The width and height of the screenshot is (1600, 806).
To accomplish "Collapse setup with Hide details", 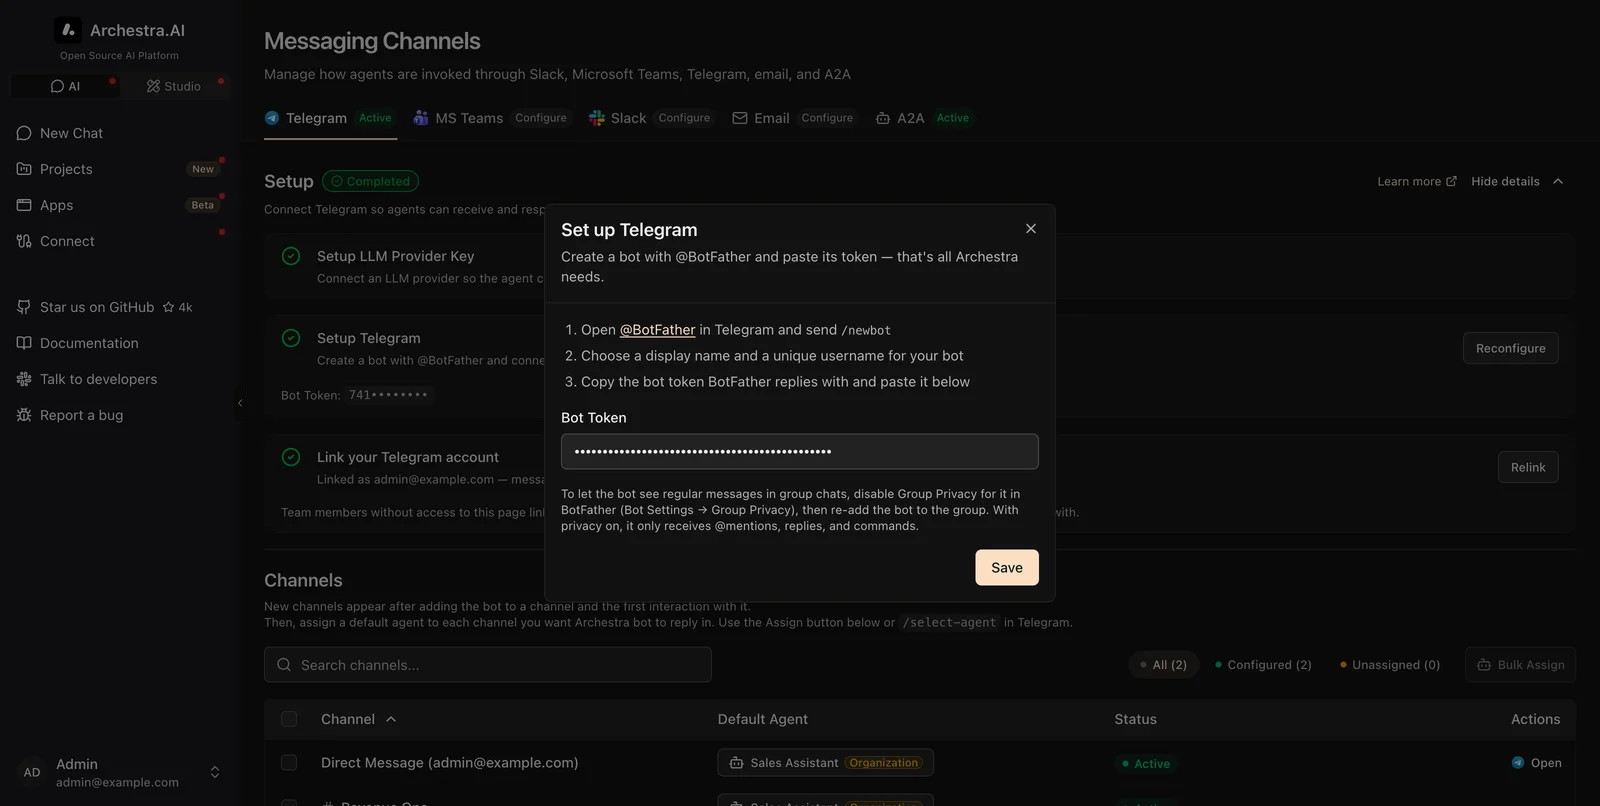I will pos(1517,181).
